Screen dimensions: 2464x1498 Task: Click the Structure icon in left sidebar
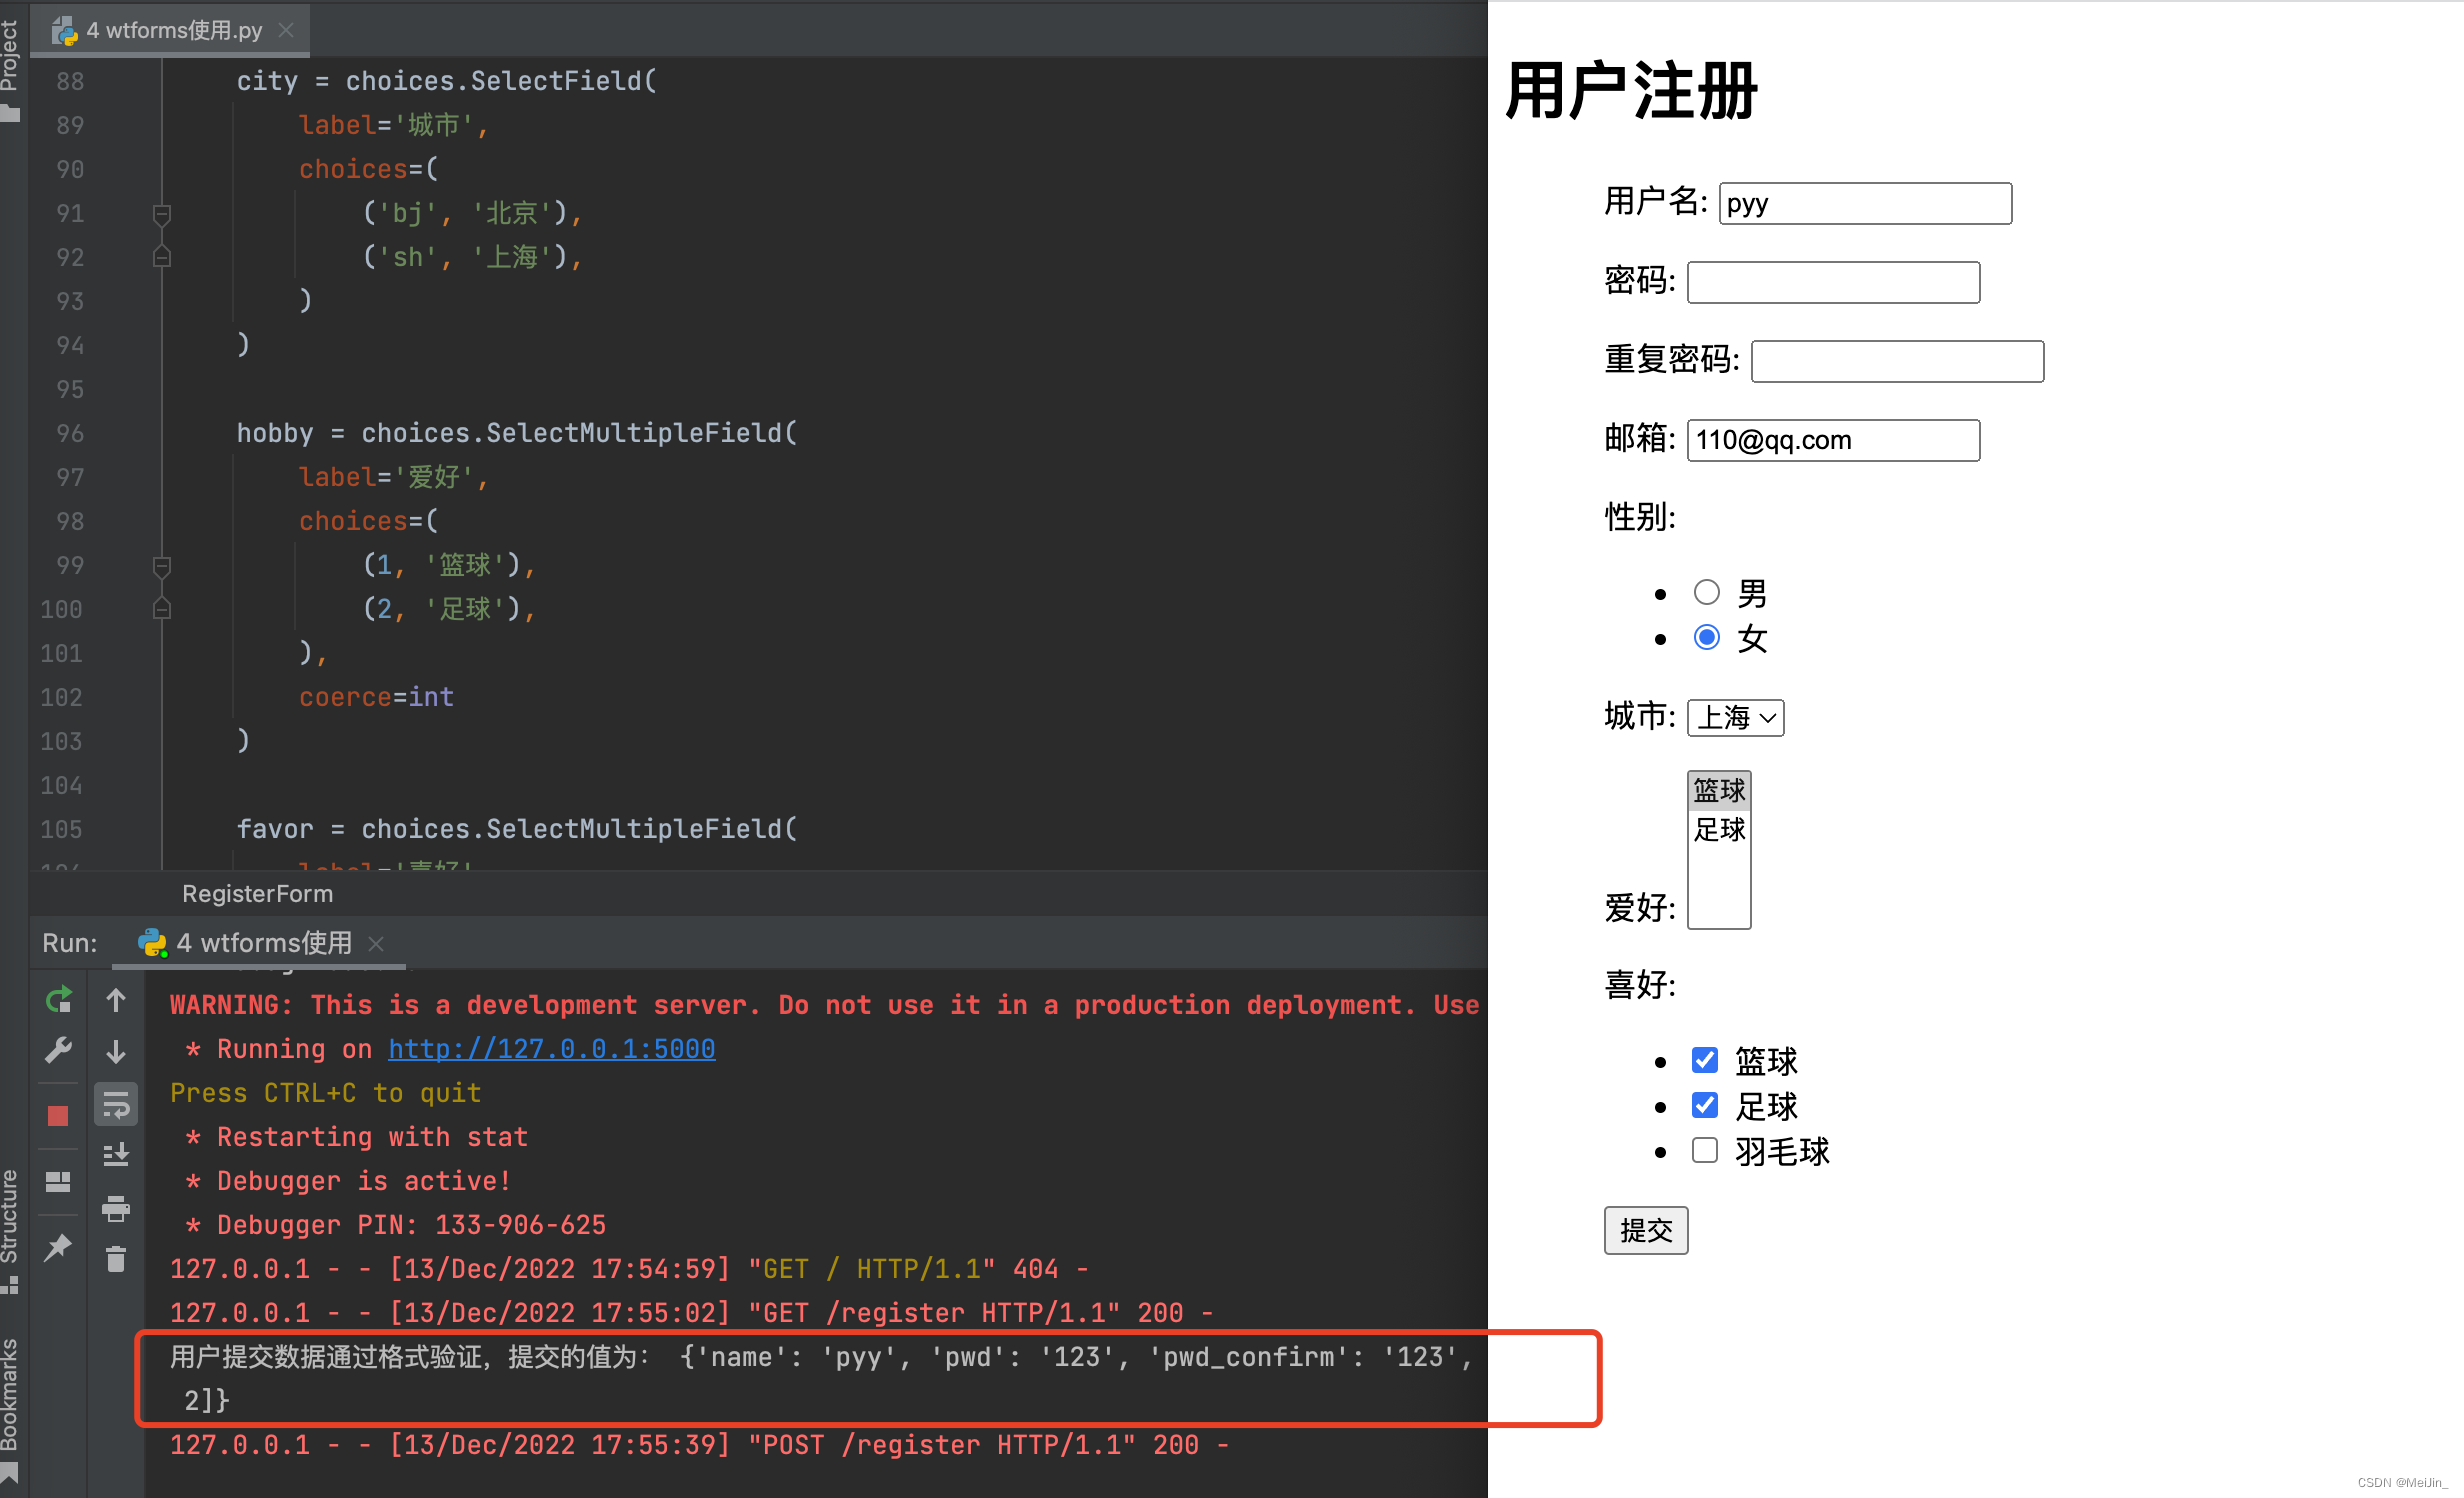(x=10, y=1285)
